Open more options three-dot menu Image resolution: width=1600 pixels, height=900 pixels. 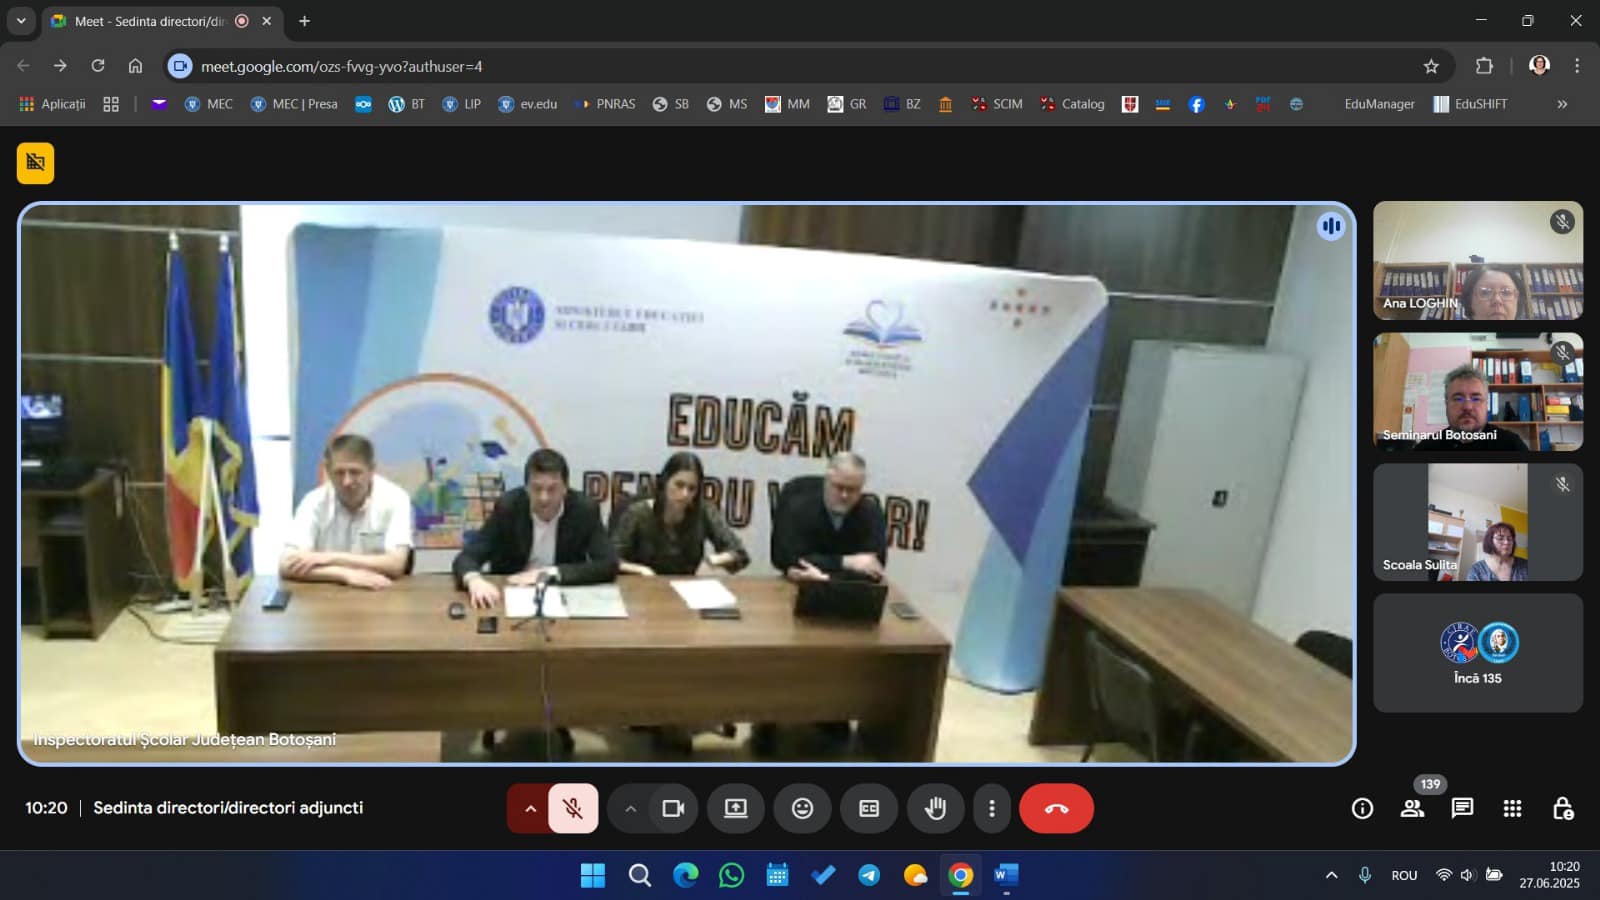coord(991,808)
